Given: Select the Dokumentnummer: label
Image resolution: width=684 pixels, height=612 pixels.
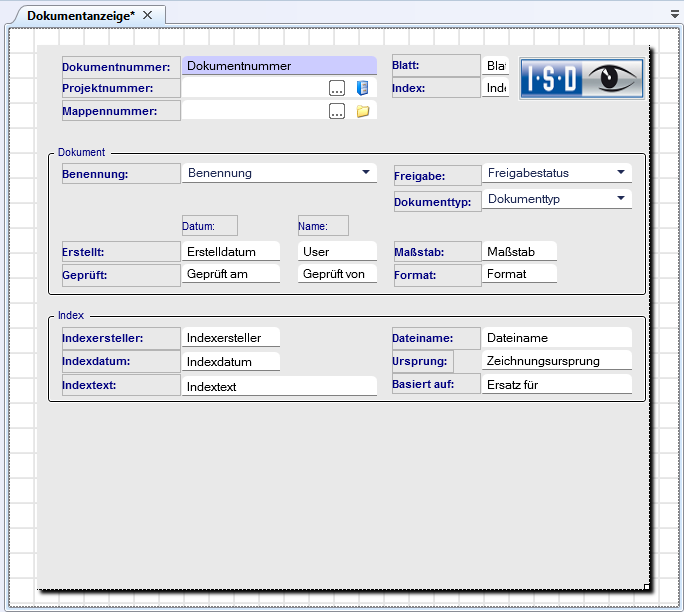Looking at the screenshot, I should 121,67.
